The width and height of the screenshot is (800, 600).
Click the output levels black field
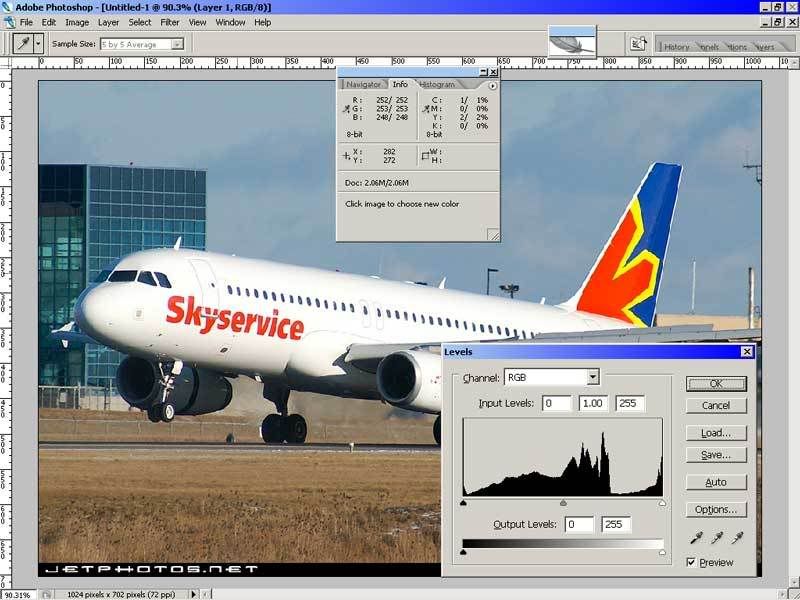tap(579, 524)
